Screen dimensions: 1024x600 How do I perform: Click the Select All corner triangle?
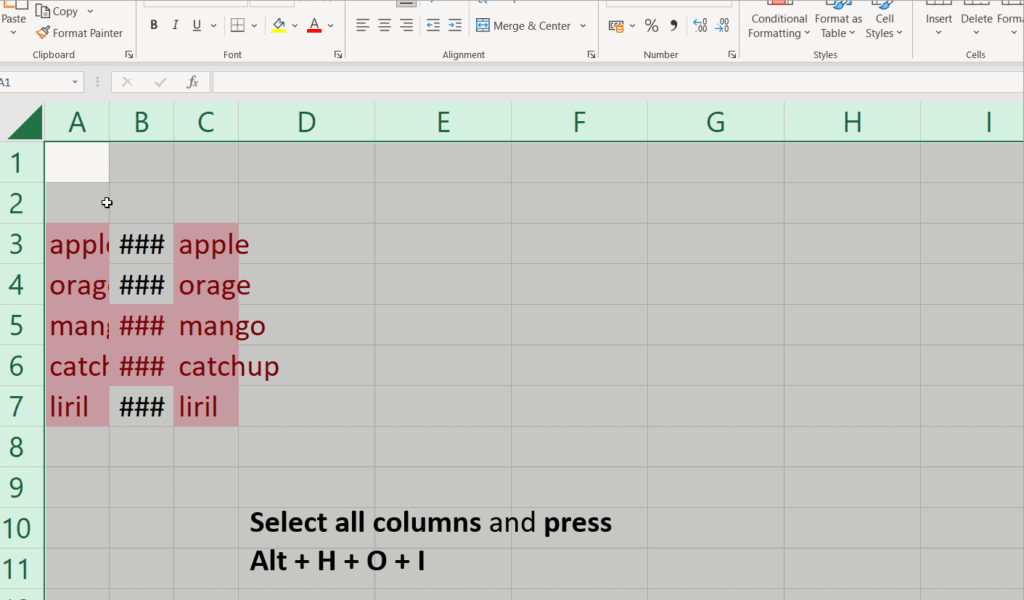coord(24,122)
